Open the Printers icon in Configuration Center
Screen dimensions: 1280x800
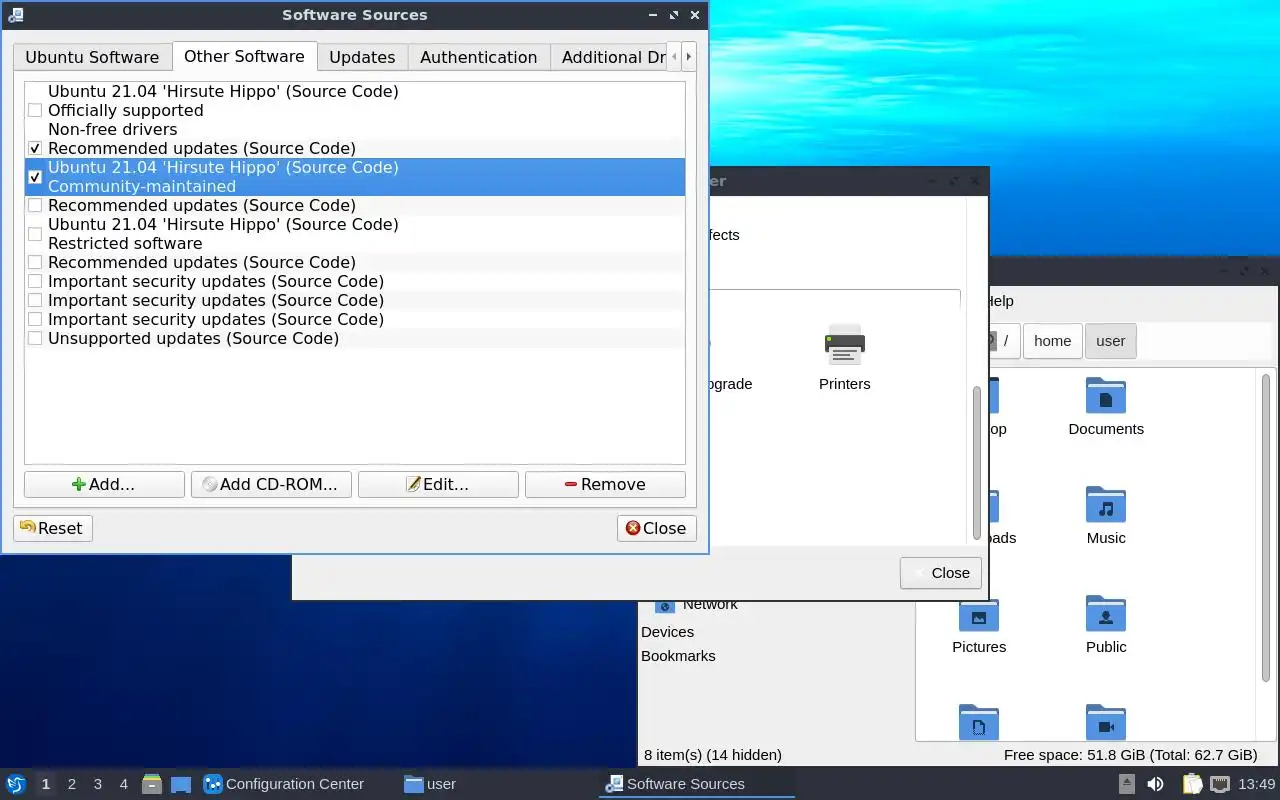pos(845,358)
